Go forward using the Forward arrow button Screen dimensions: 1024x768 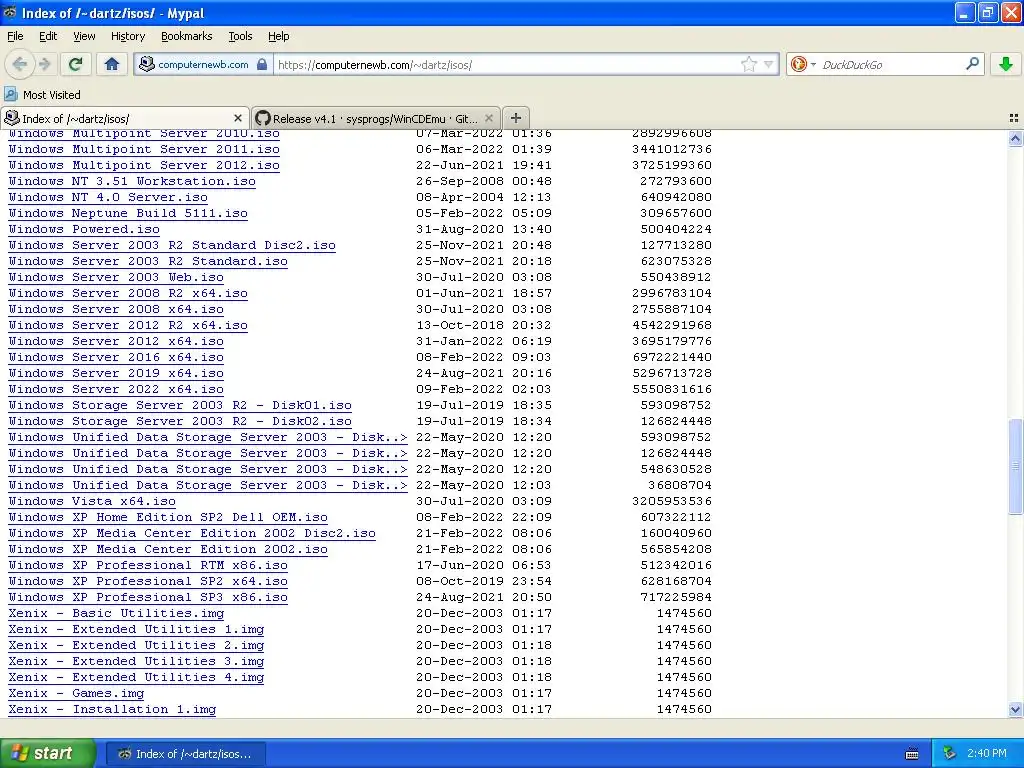coord(44,64)
